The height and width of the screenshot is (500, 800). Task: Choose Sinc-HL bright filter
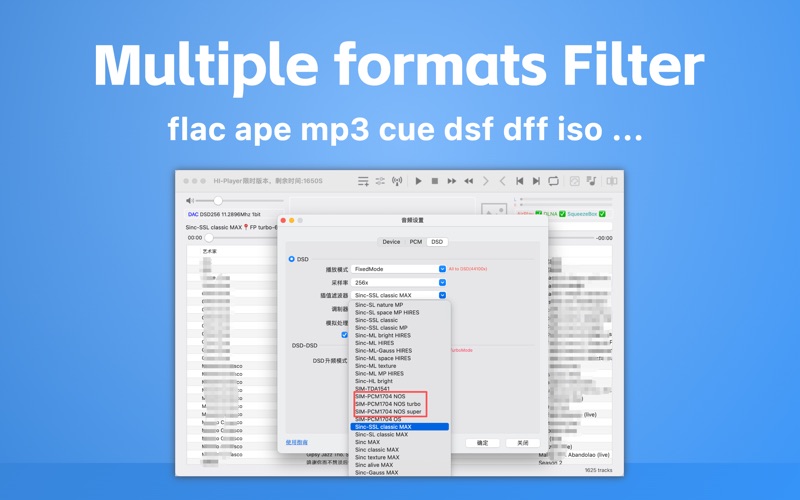pyautogui.click(x=374, y=381)
